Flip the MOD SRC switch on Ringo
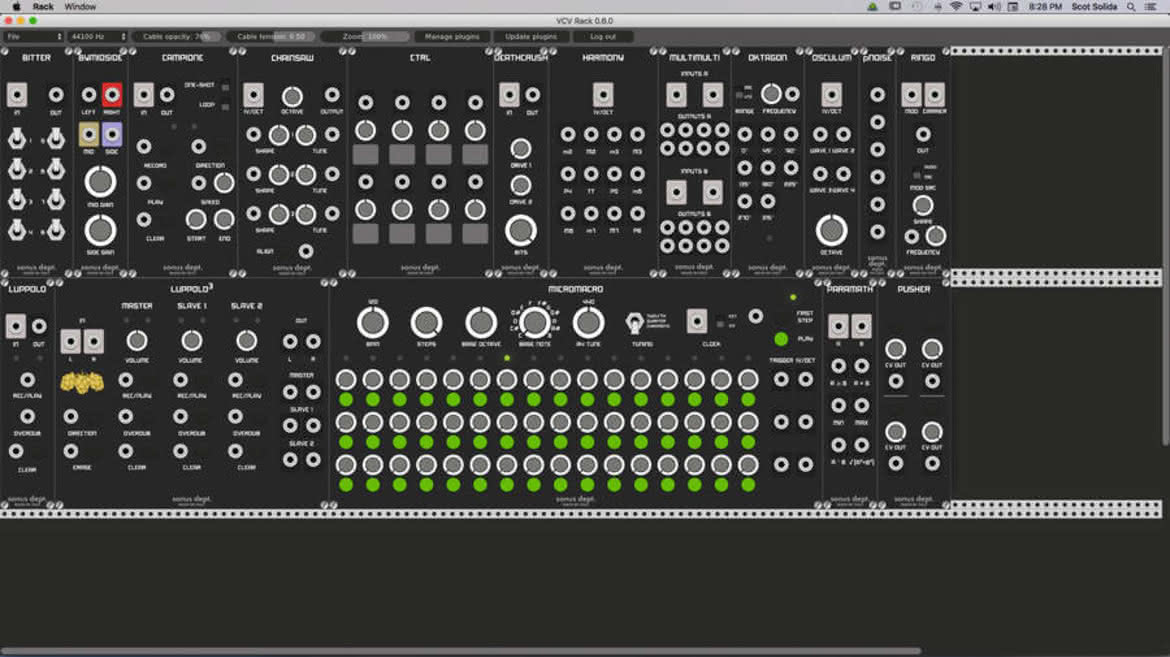 point(917,172)
